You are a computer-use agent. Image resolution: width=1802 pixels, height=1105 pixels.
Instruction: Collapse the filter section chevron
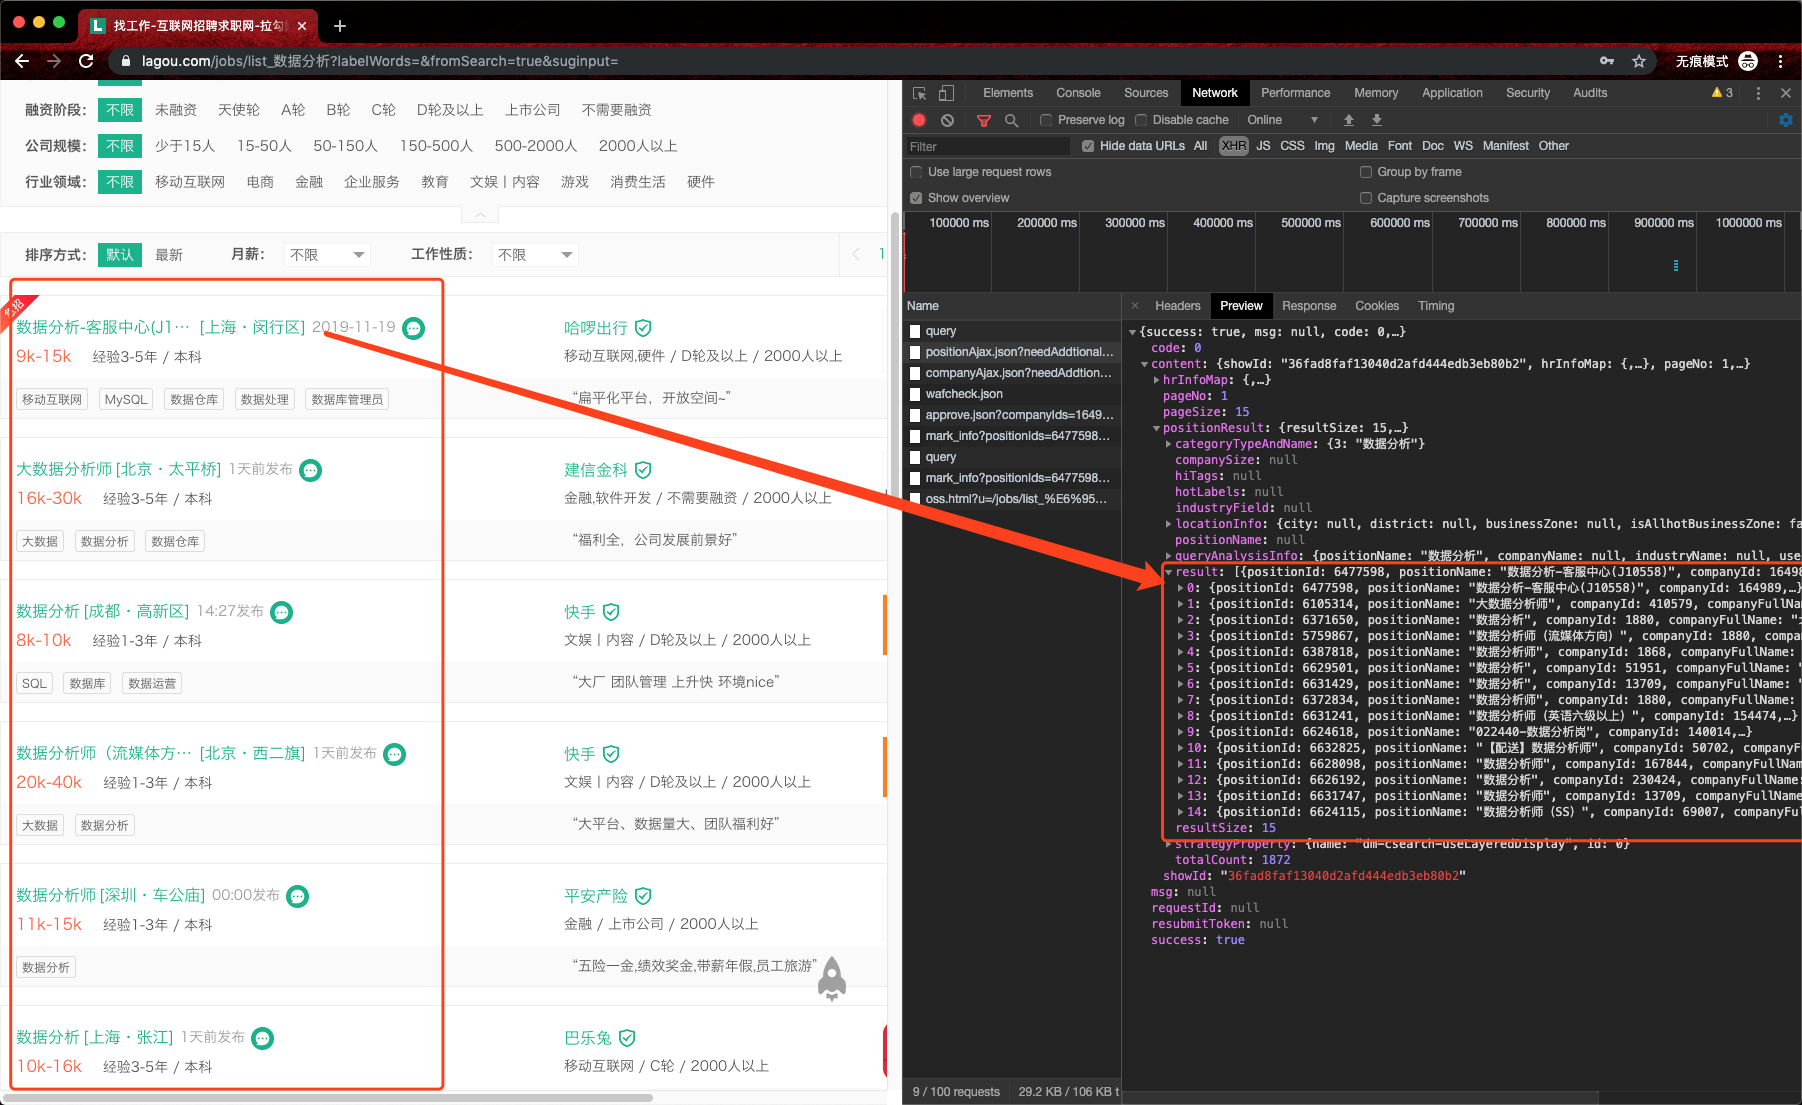[x=480, y=215]
